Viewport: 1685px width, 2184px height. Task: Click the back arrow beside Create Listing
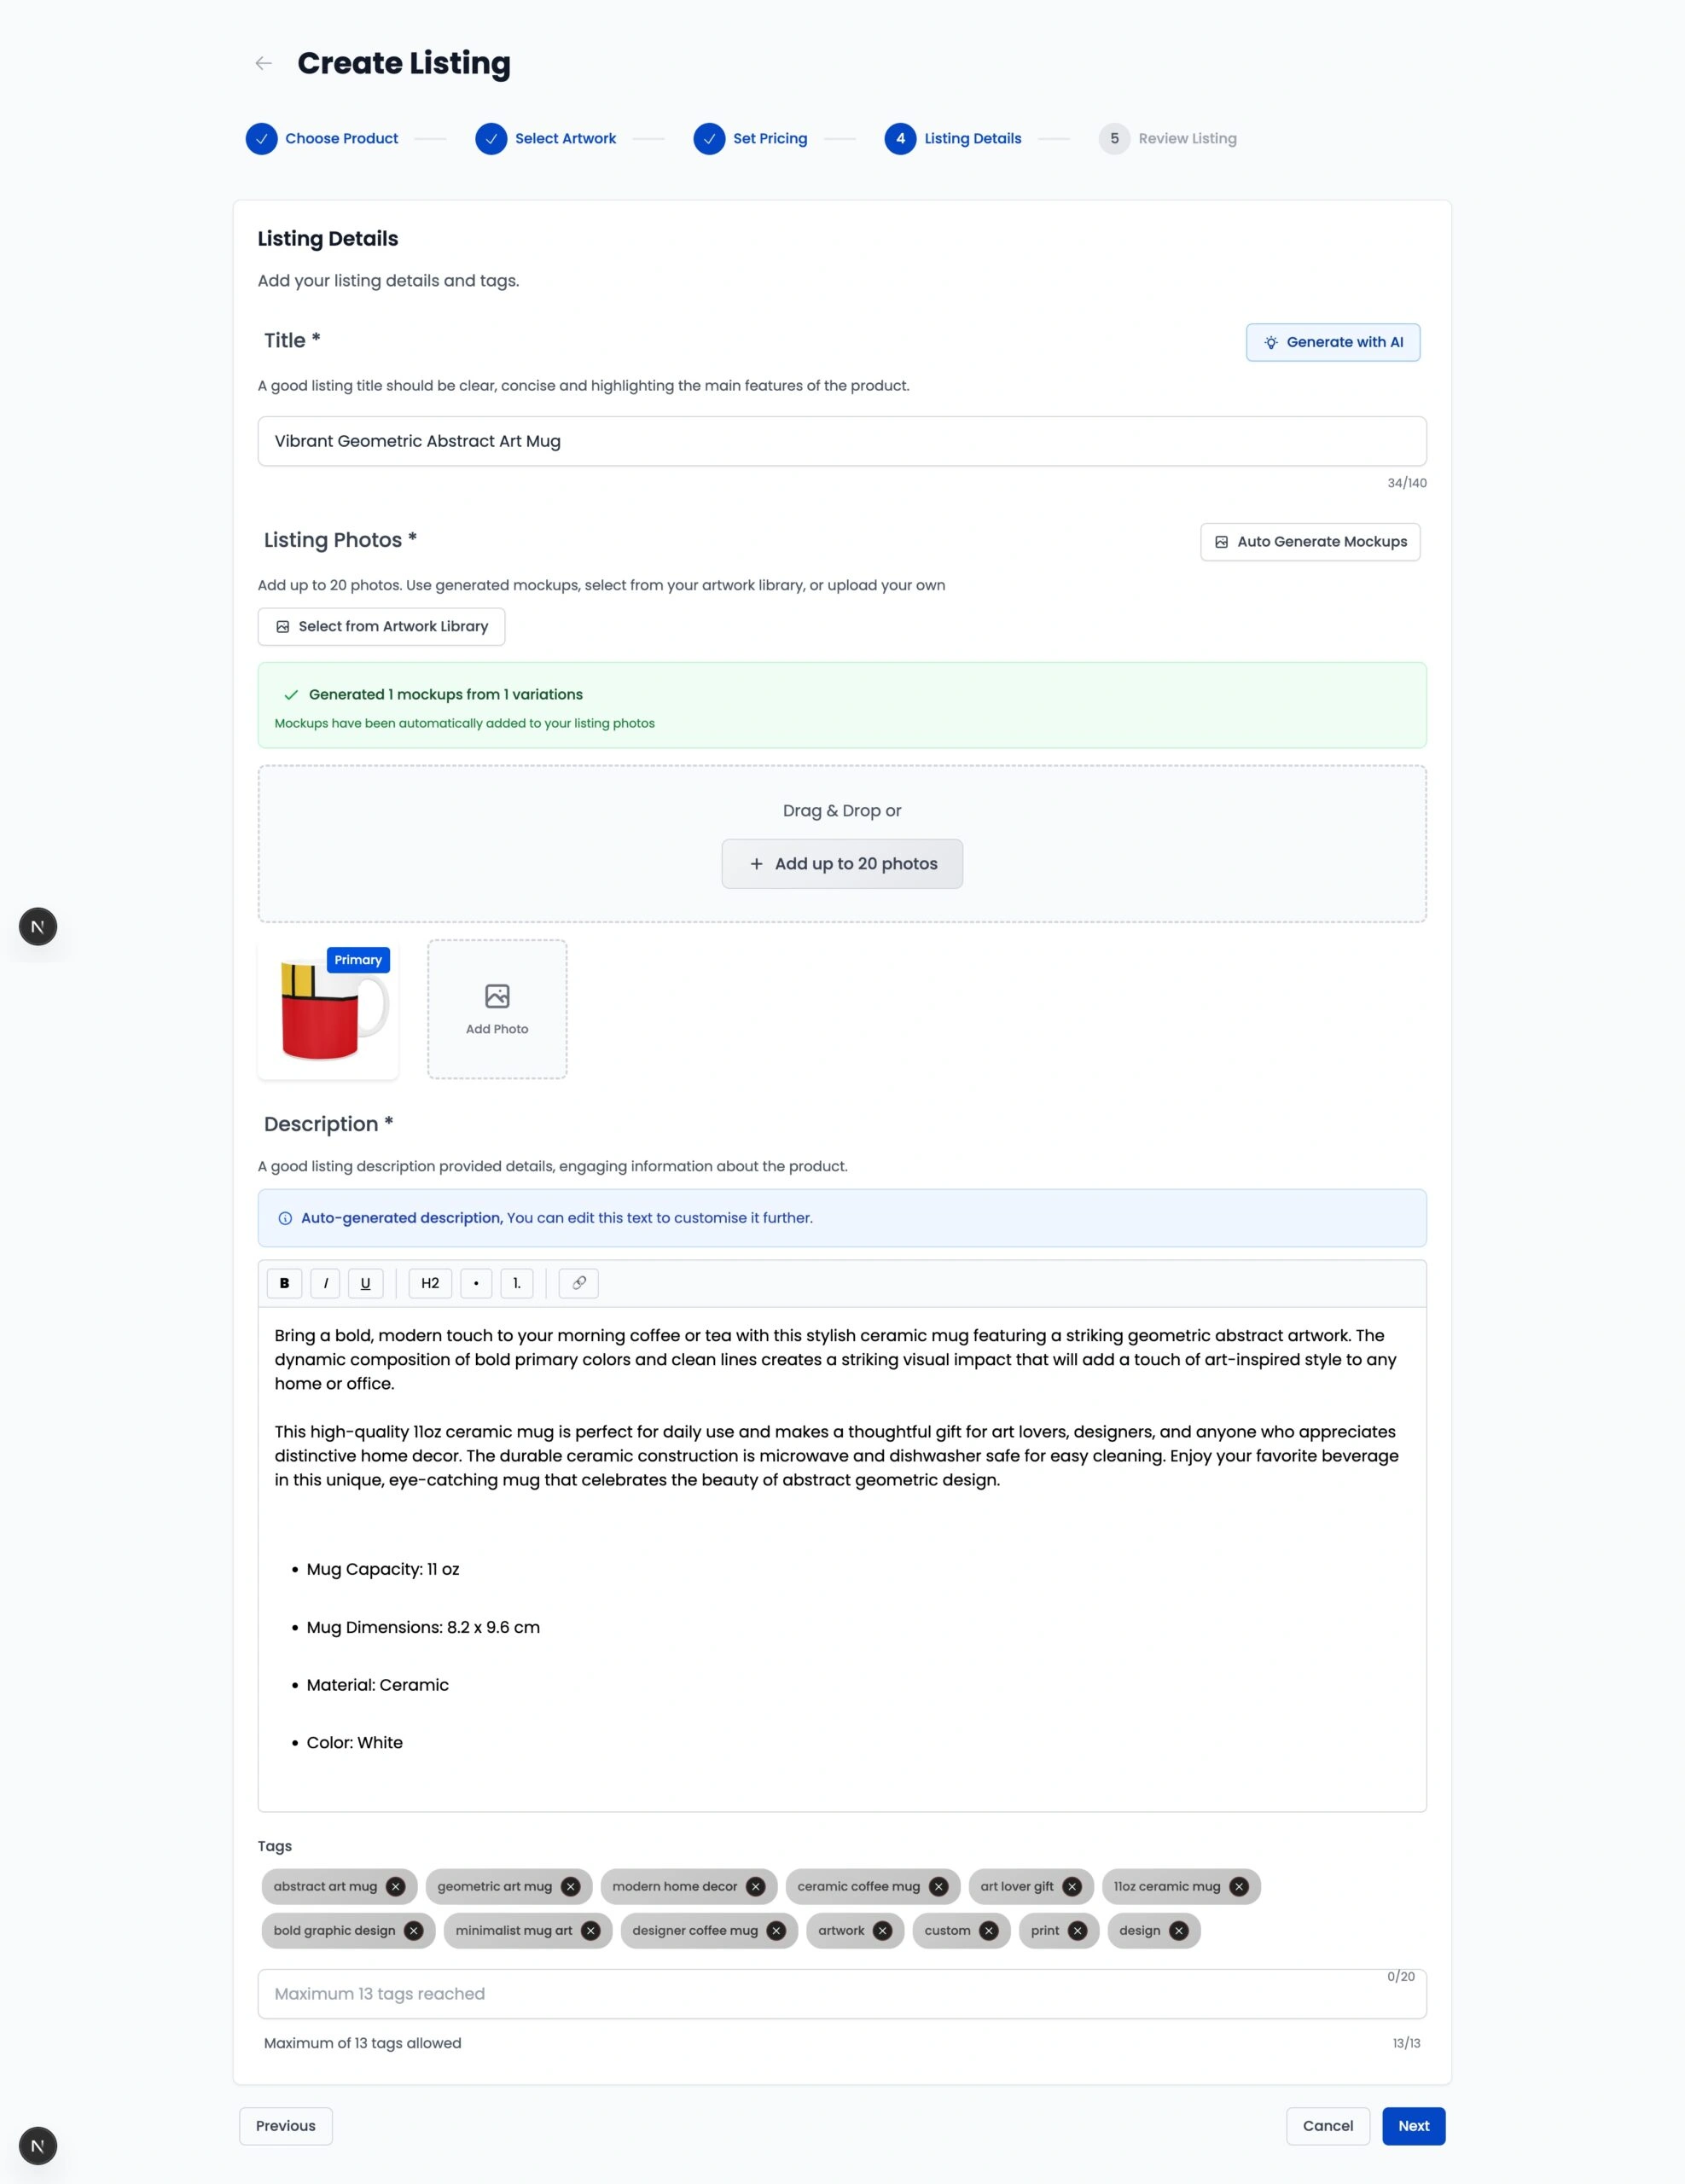pos(263,63)
